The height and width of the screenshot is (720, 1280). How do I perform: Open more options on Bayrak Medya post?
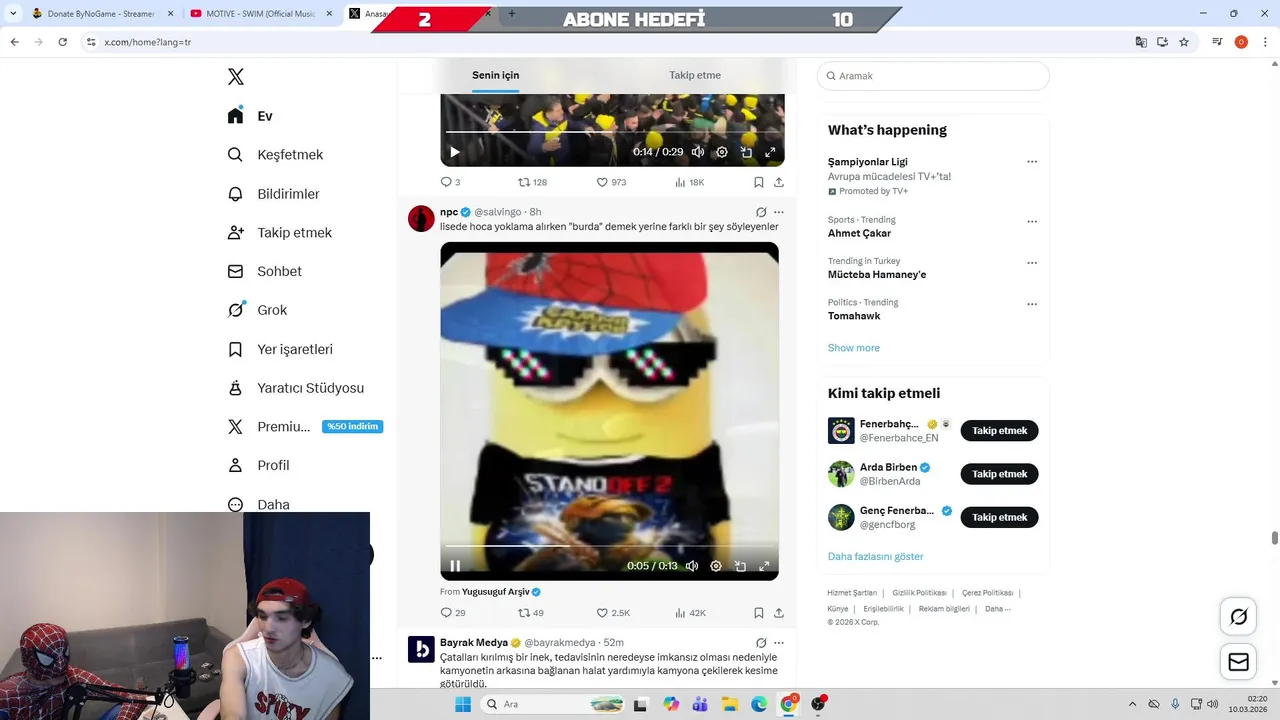click(779, 642)
